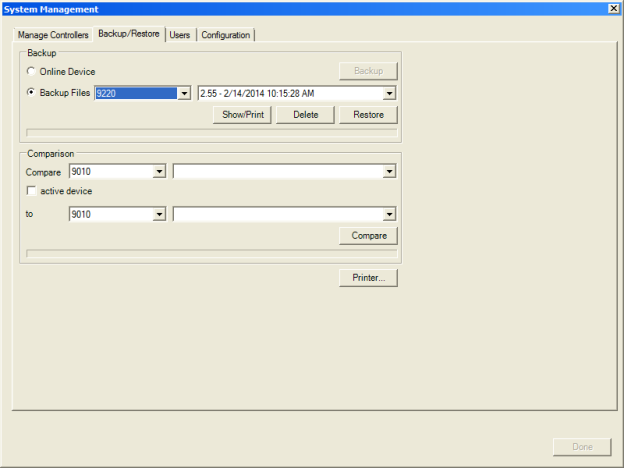The image size is (624, 468).
Task: Open the Compare device 9010 dropdown
Action: pyautogui.click(x=159, y=172)
